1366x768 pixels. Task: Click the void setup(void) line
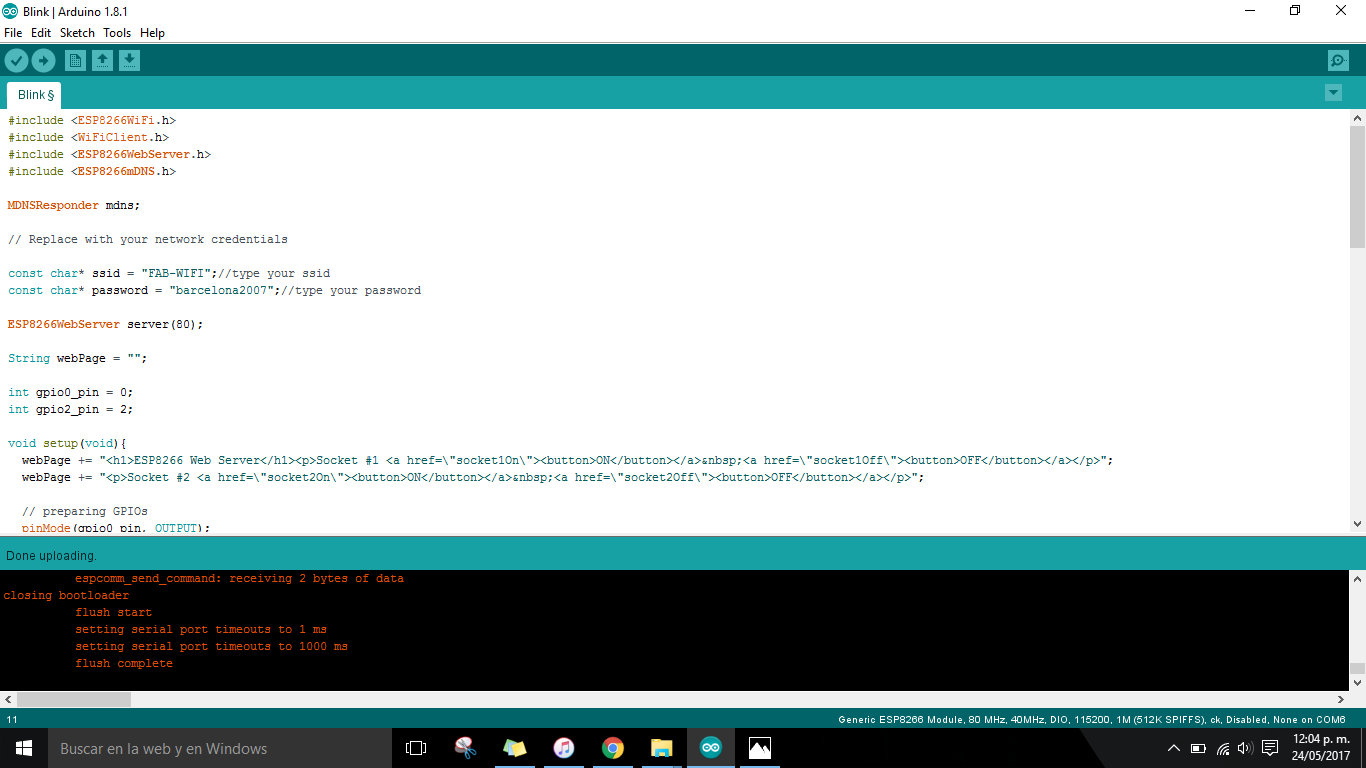pos(67,443)
